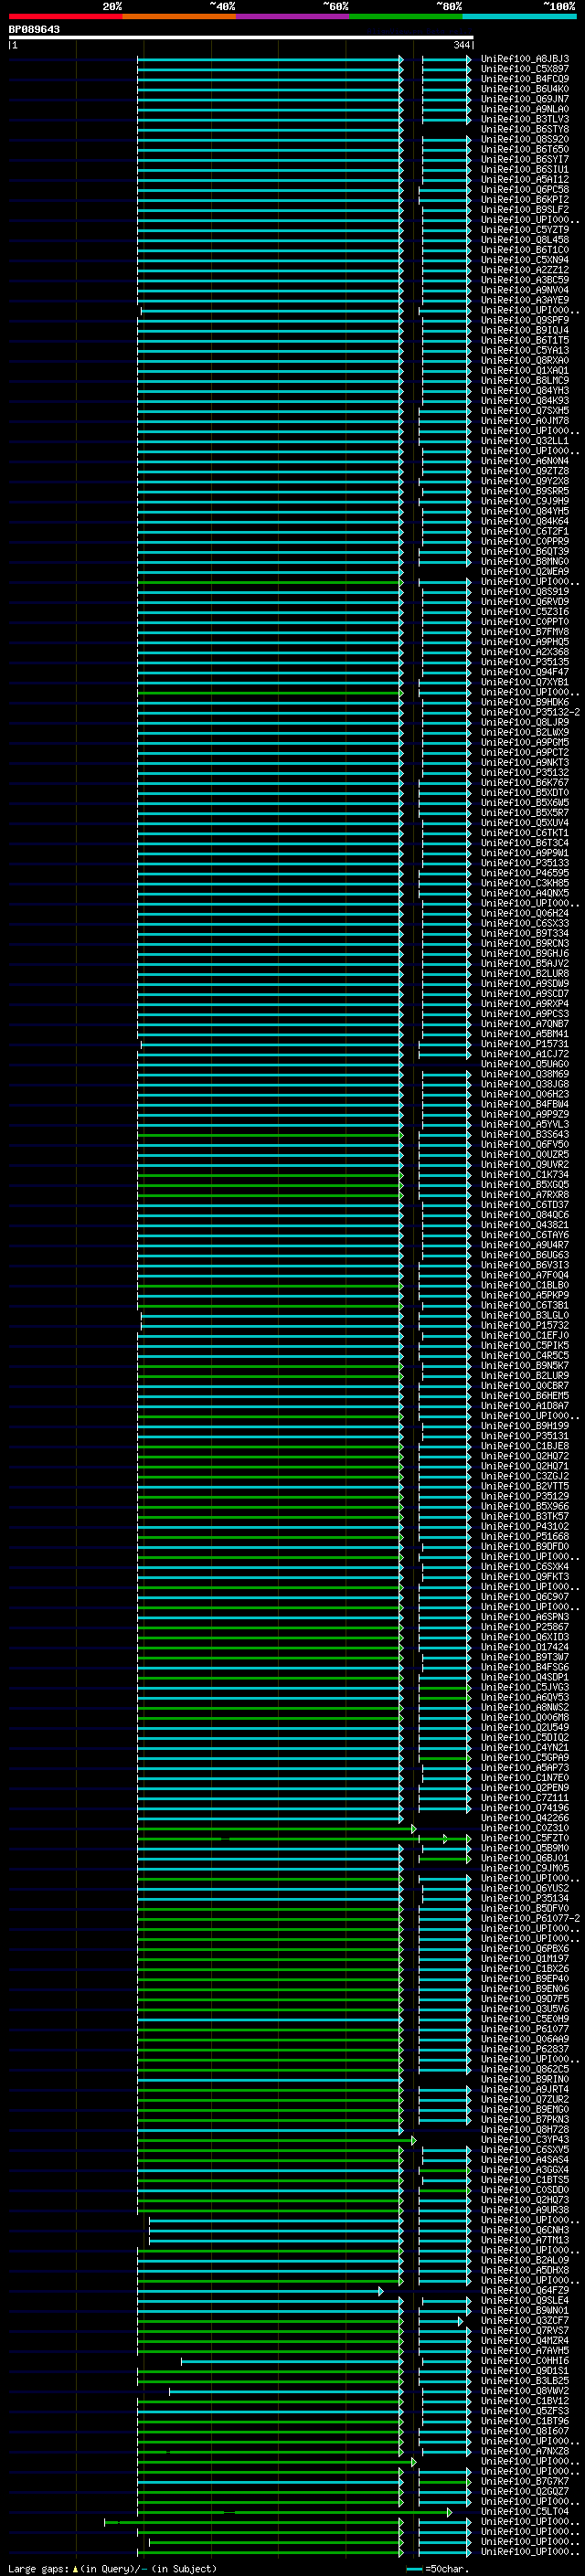The image size is (585, 2576).
Task: Click the UniRef100_C0Z310 label
Action: coord(525,1829)
